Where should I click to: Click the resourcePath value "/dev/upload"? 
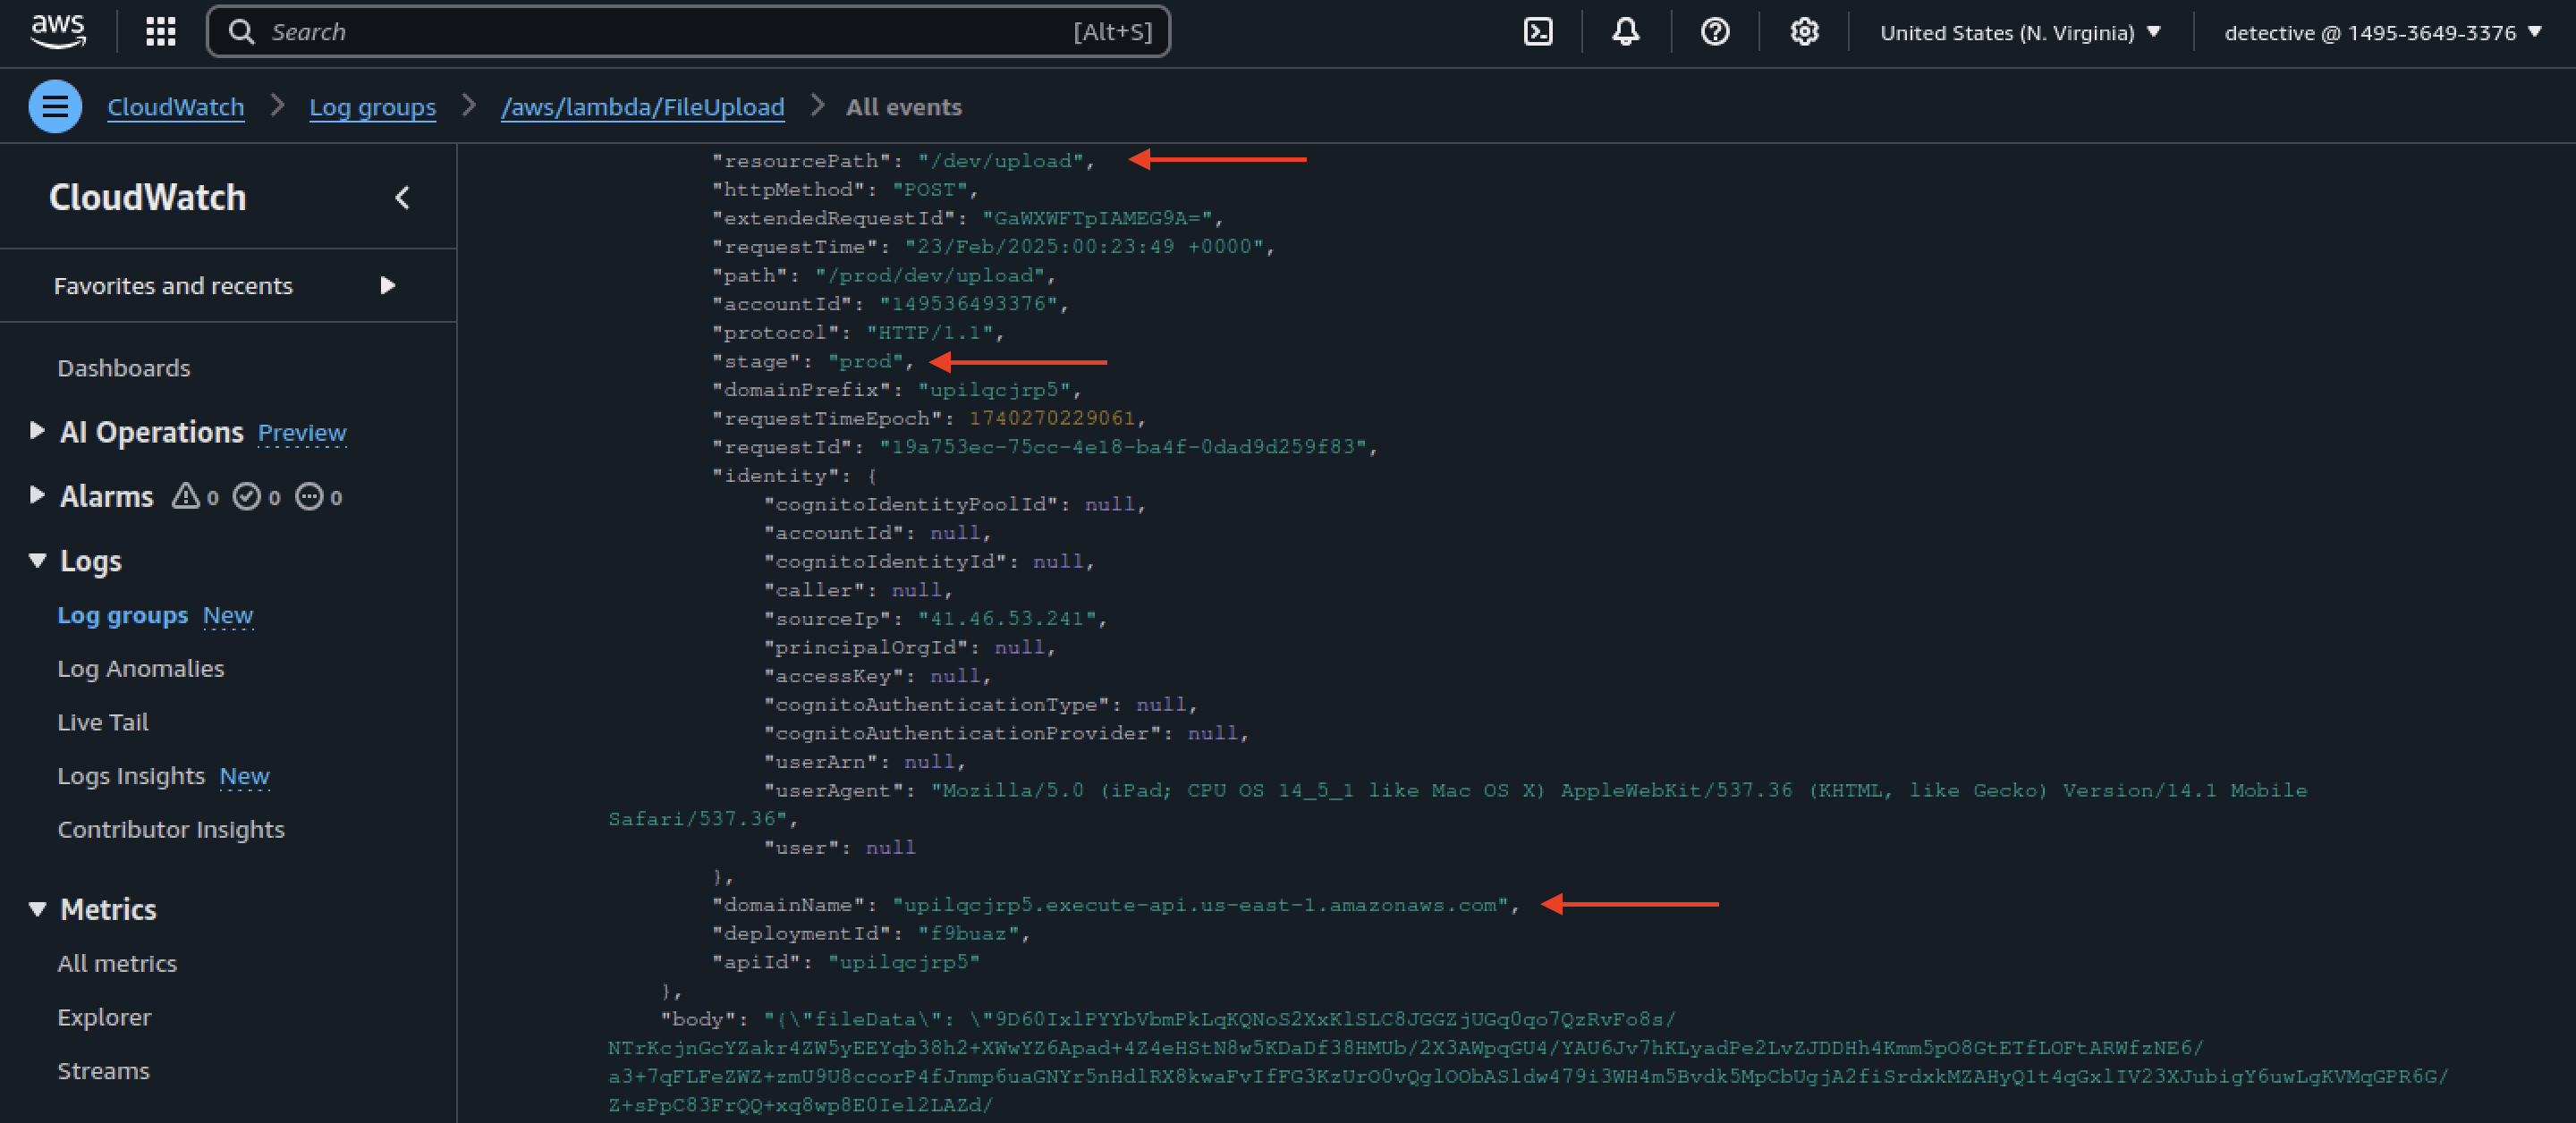(1001, 160)
